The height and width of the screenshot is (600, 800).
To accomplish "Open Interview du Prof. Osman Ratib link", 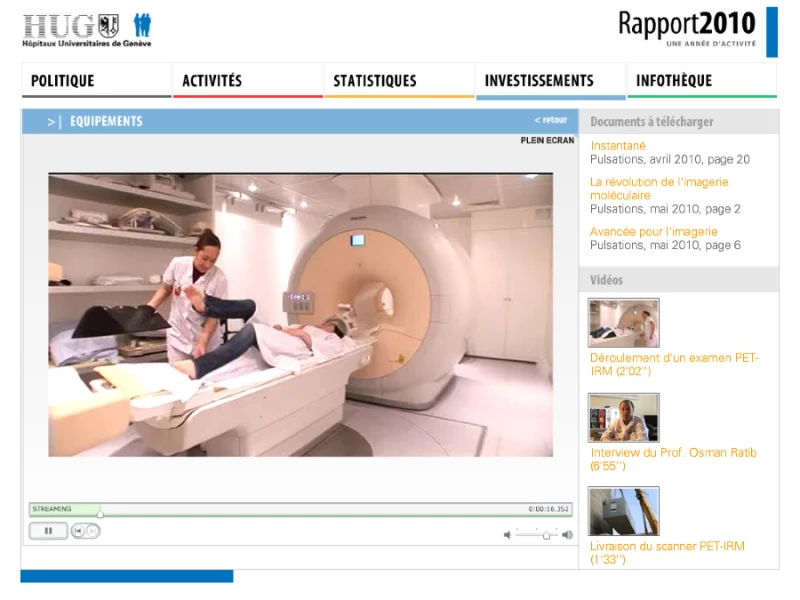I will click(673, 459).
